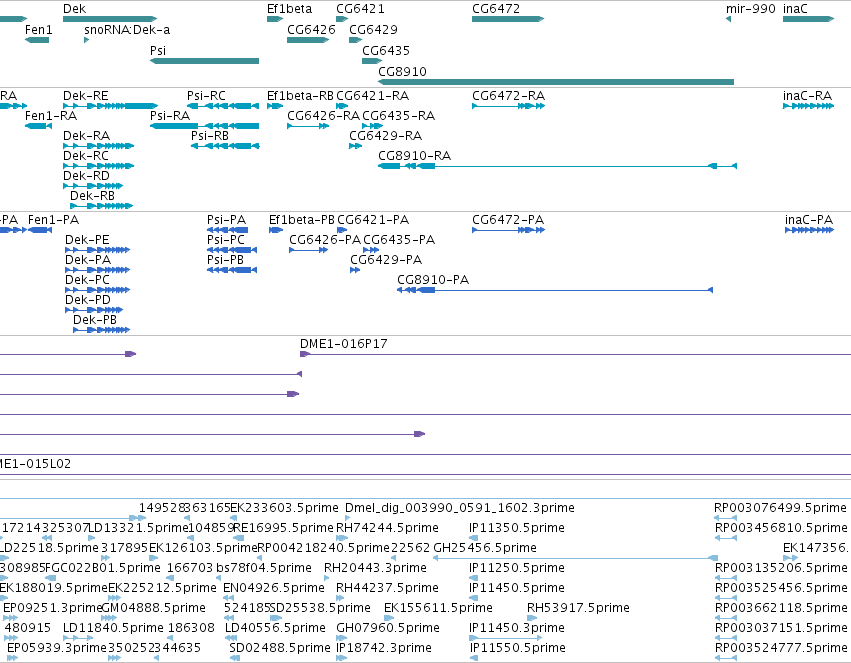
Task: Click the Dek-PA protein label
Action: (88, 260)
